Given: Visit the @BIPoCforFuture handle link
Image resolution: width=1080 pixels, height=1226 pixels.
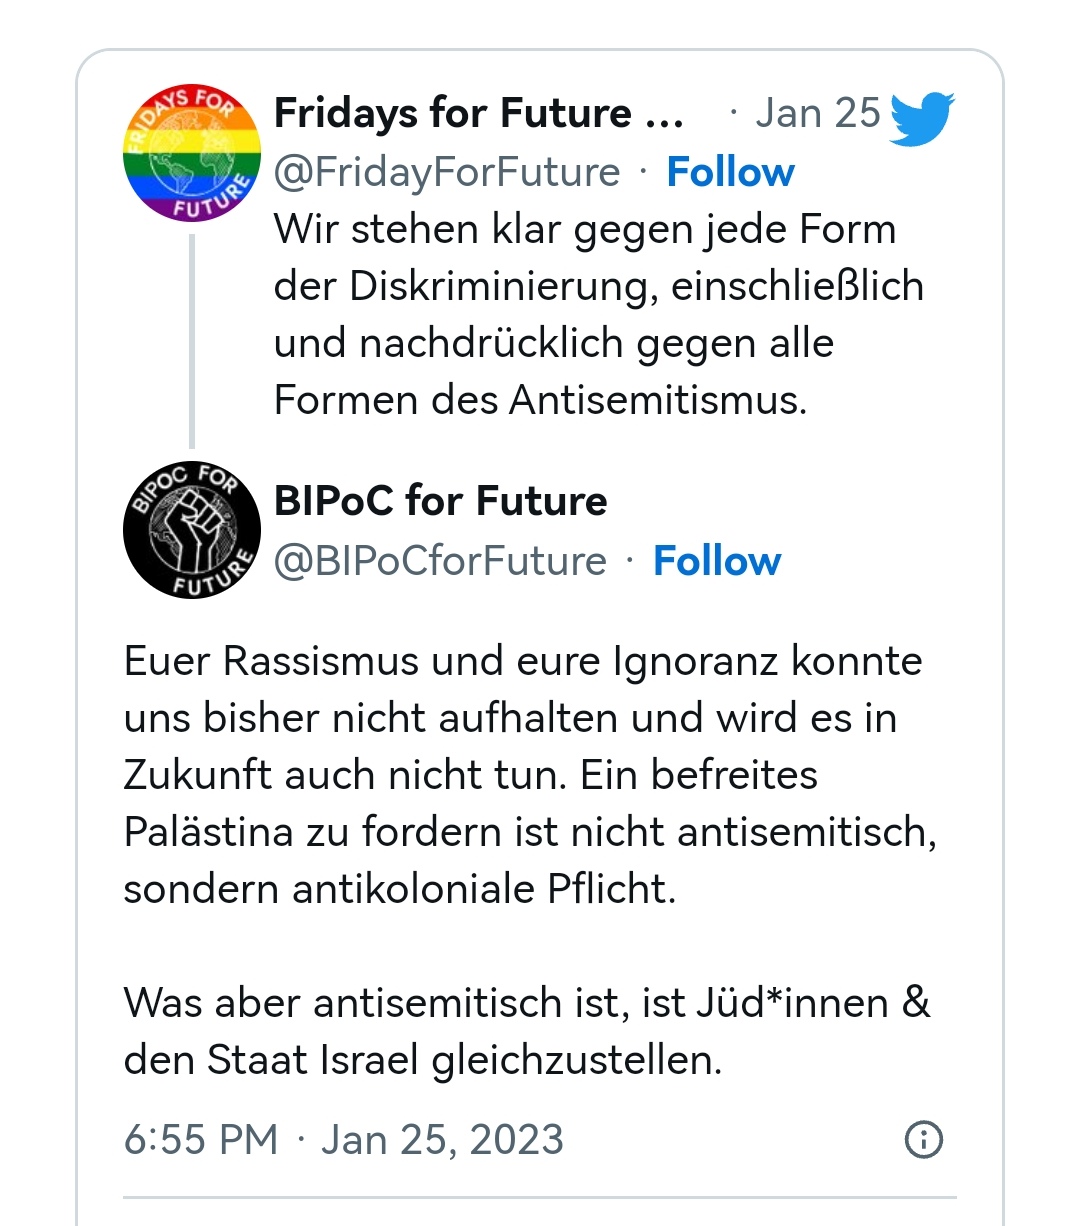Looking at the screenshot, I should (x=440, y=561).
